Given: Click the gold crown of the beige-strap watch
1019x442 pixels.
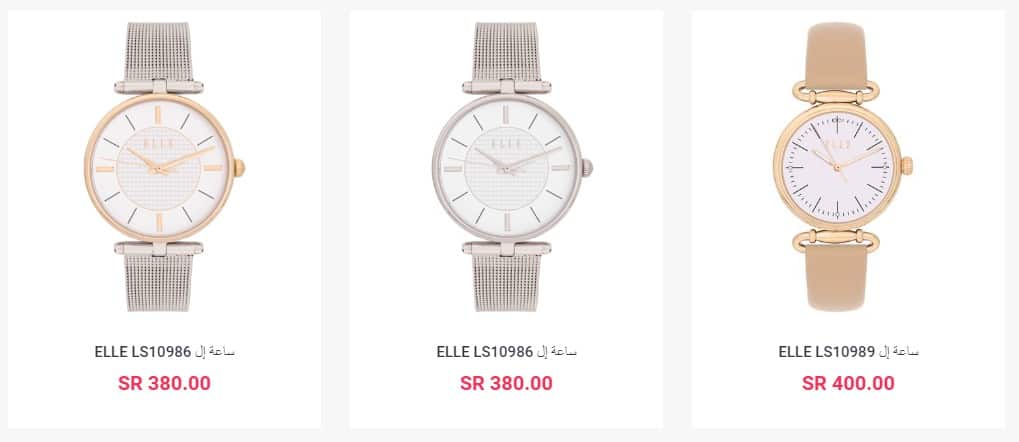Looking at the screenshot, I should pos(907,166).
